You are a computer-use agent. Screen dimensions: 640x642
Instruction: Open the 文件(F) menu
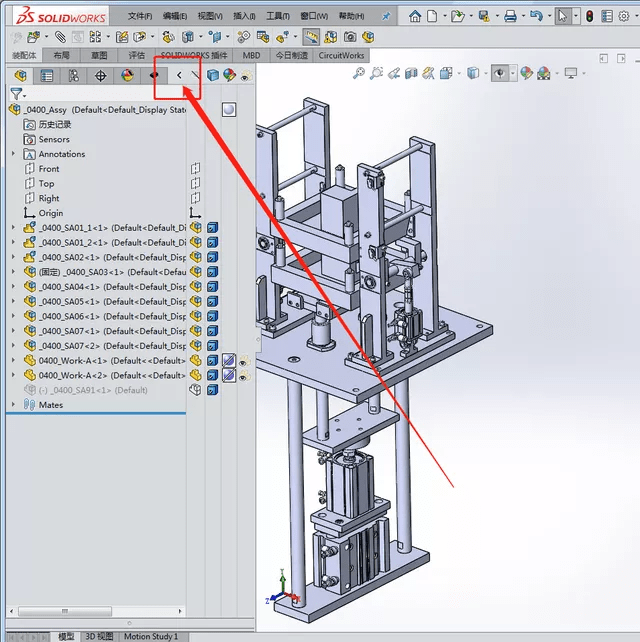click(140, 16)
